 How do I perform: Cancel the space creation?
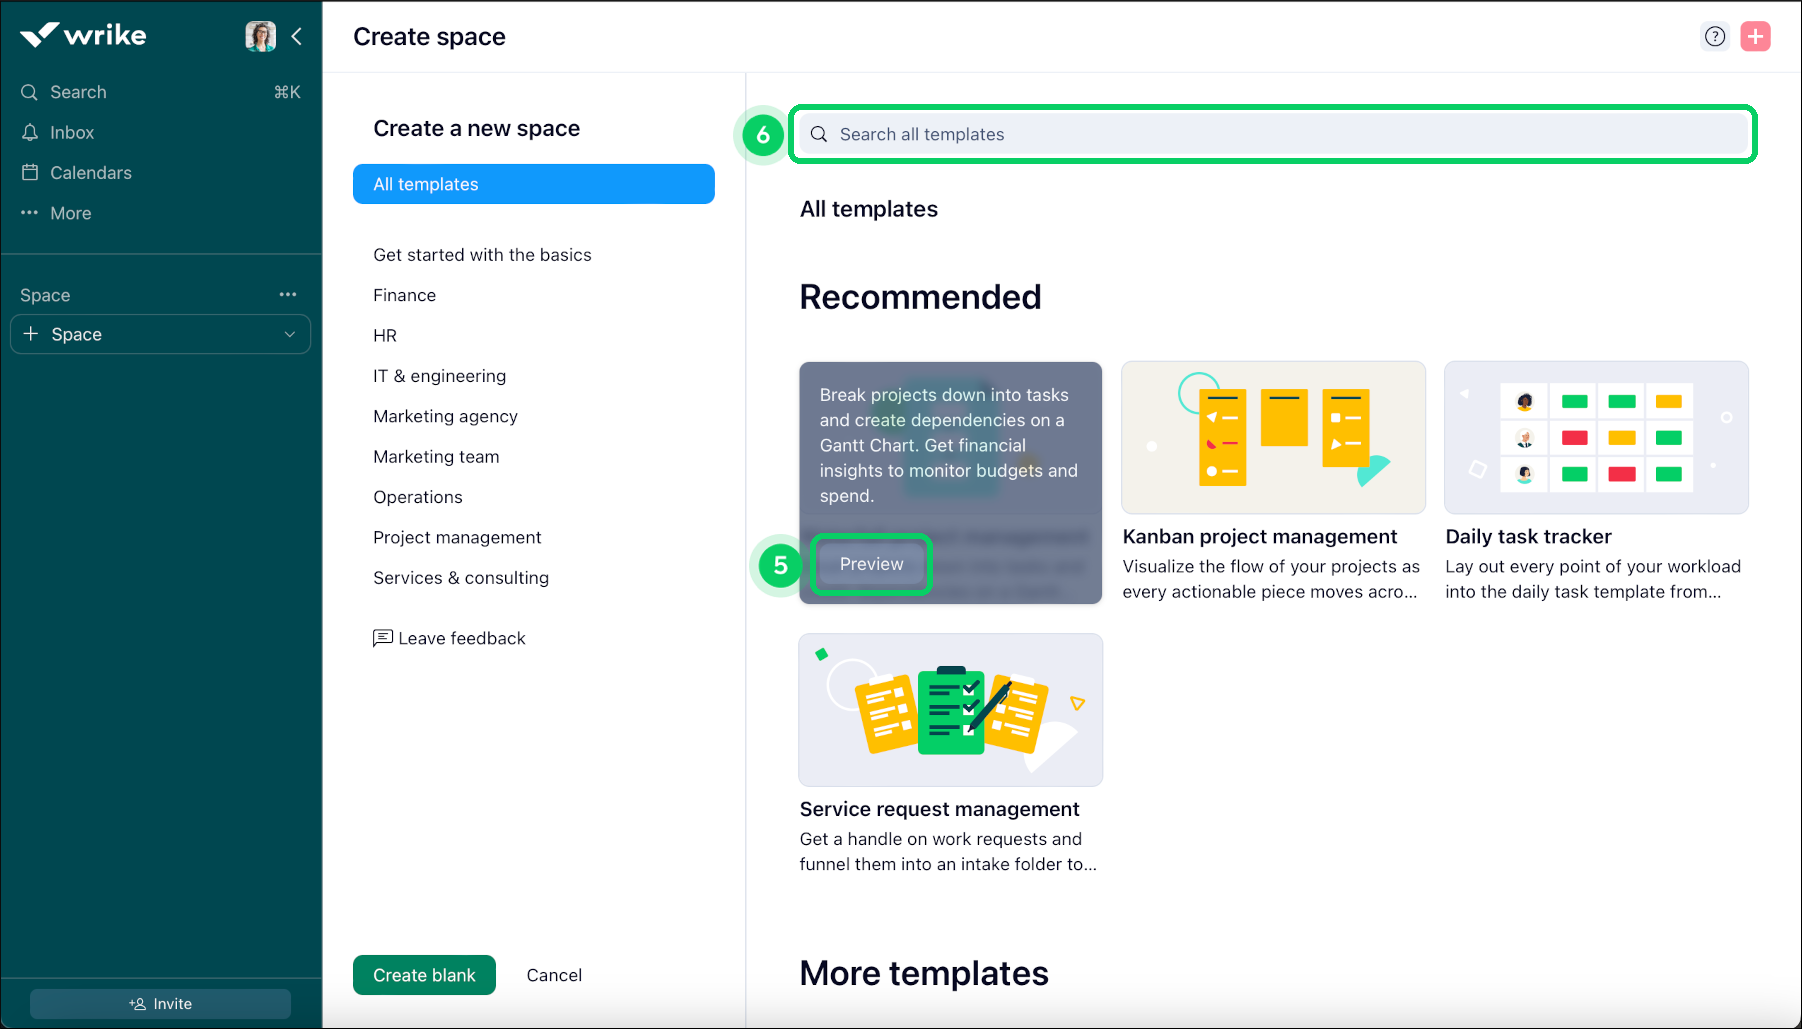point(553,974)
